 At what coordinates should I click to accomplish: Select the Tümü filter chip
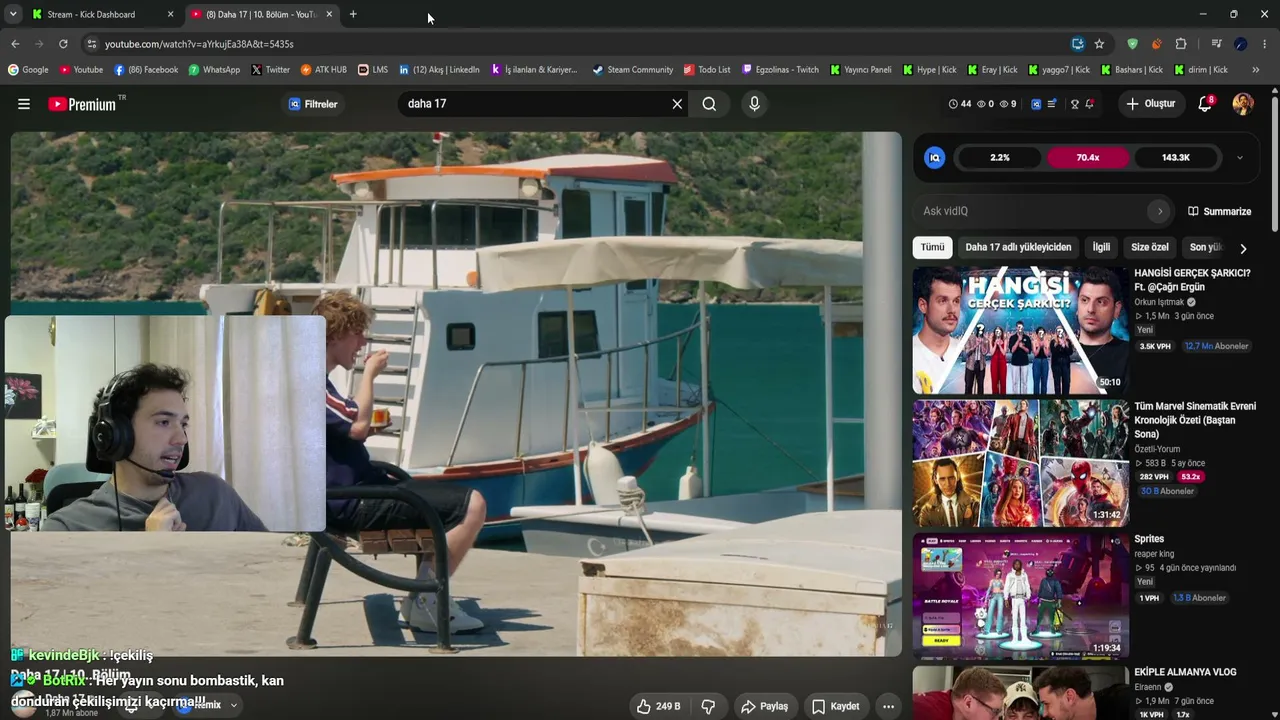tap(932, 247)
